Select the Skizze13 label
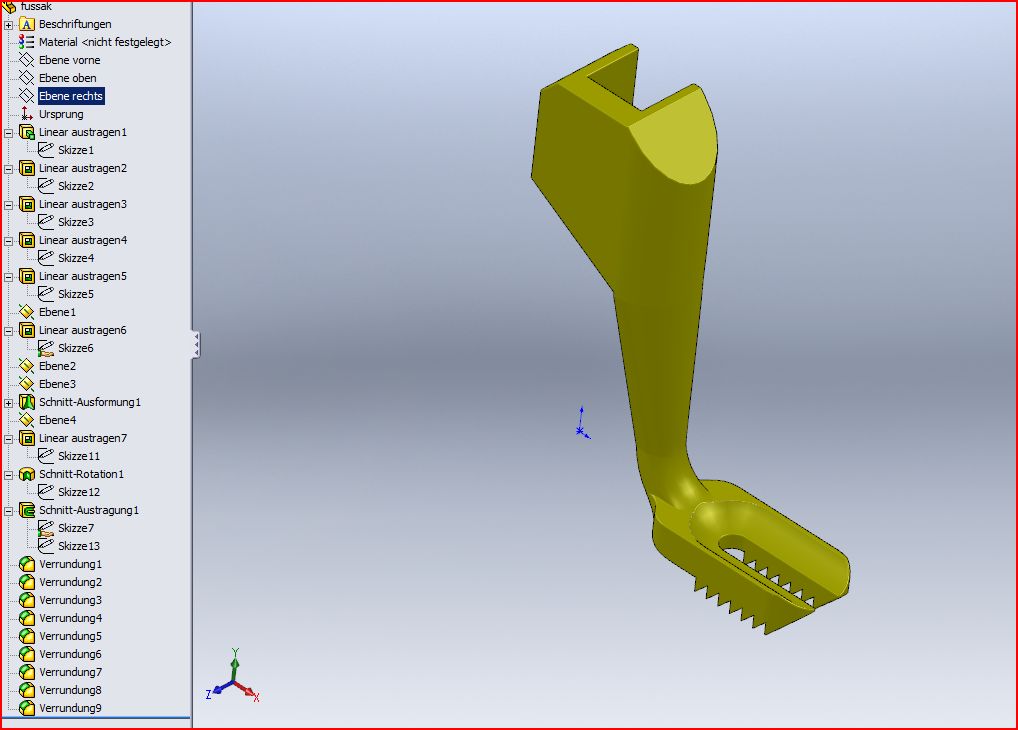 click(79, 546)
